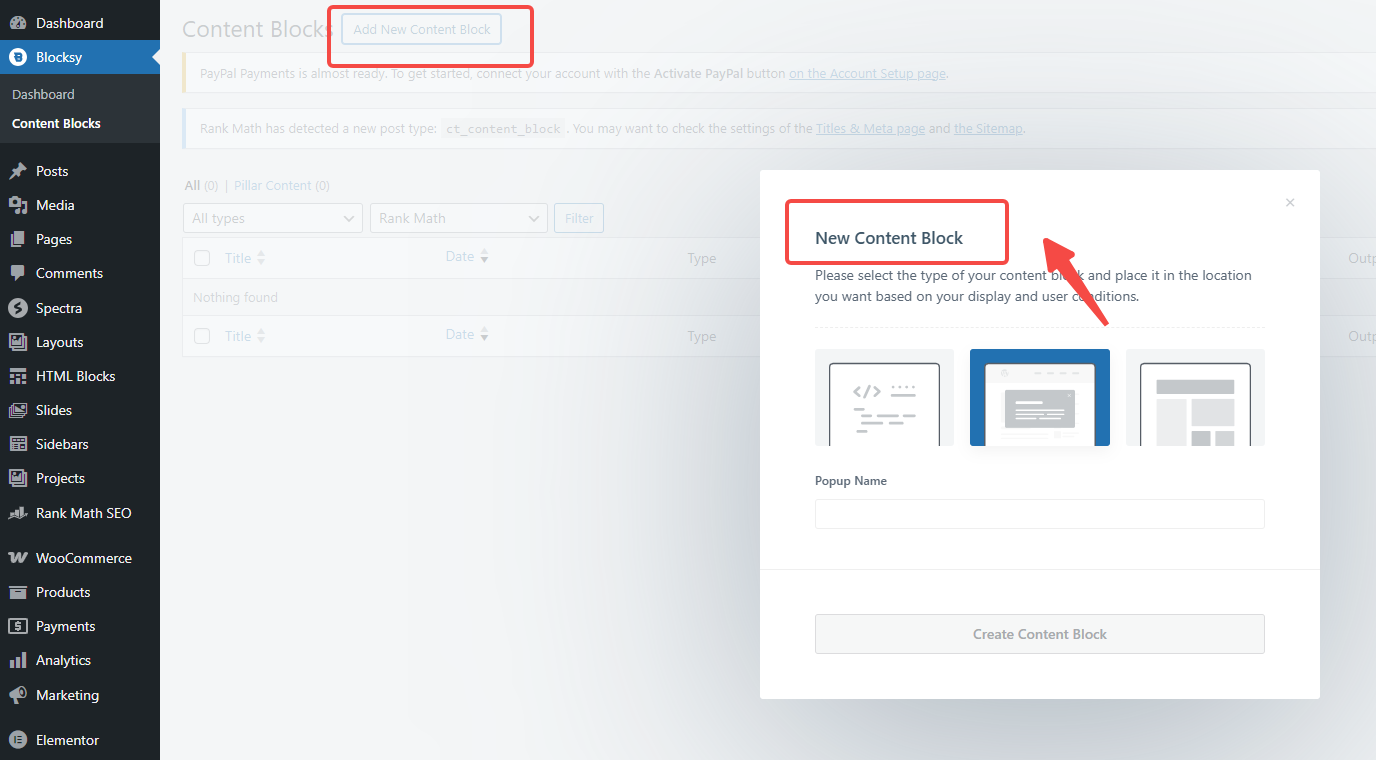
Task: Open Content Blocks submenu item
Action: click(56, 123)
